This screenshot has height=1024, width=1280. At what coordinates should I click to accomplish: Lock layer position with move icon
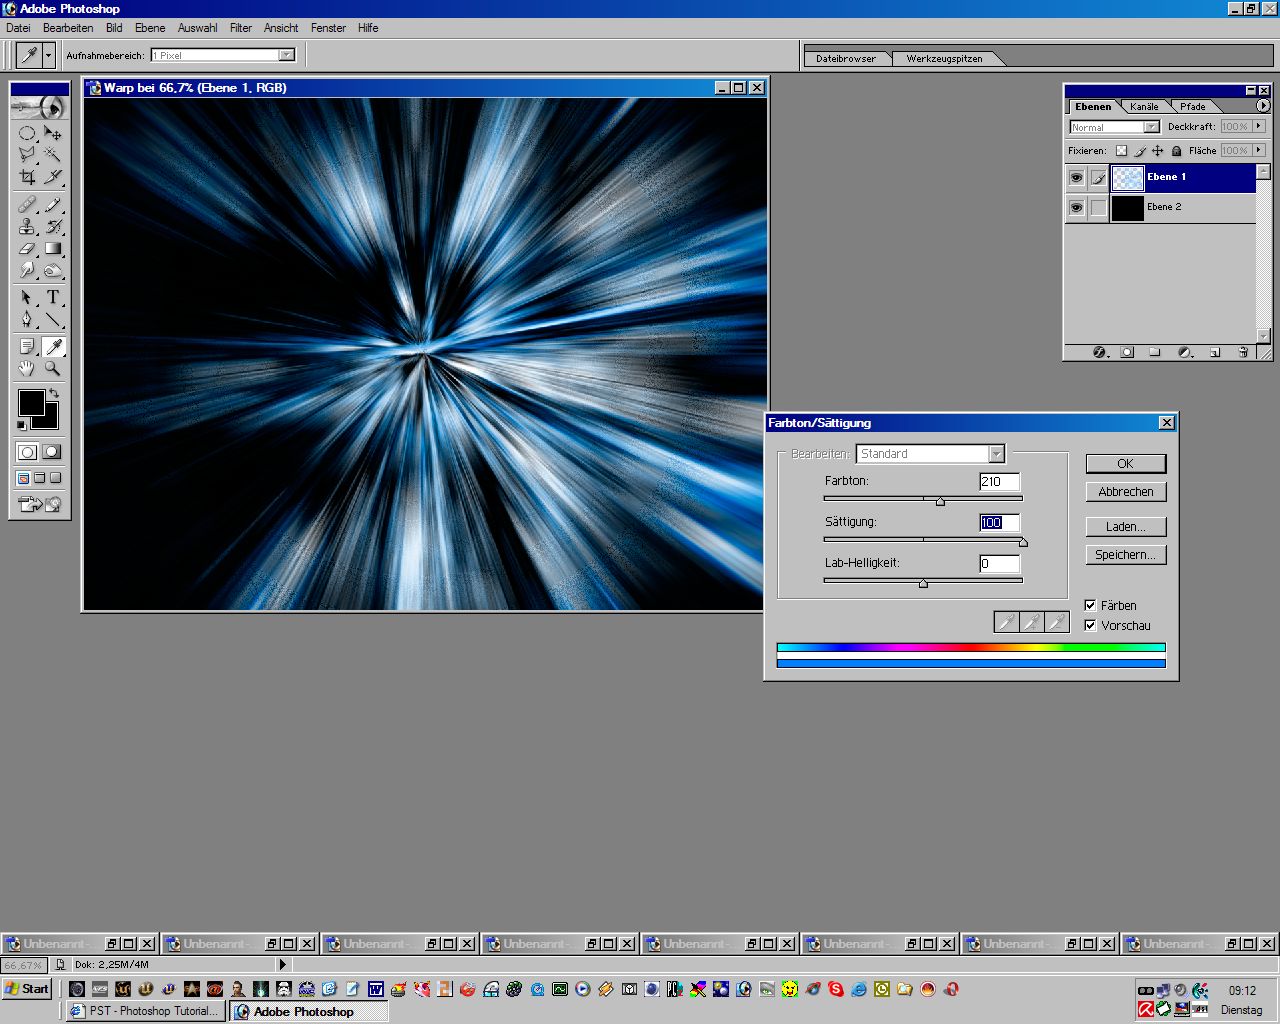pos(1158,151)
